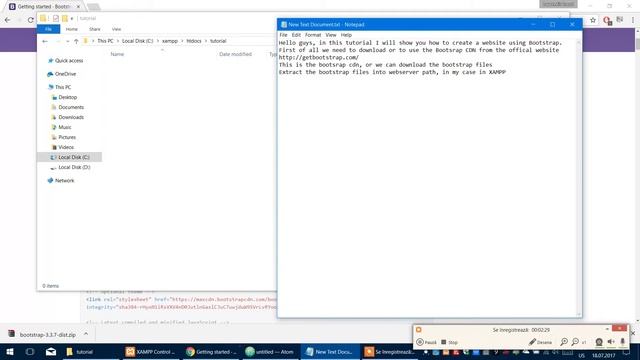
Task: Stop the screen recording
Action: click(449, 342)
